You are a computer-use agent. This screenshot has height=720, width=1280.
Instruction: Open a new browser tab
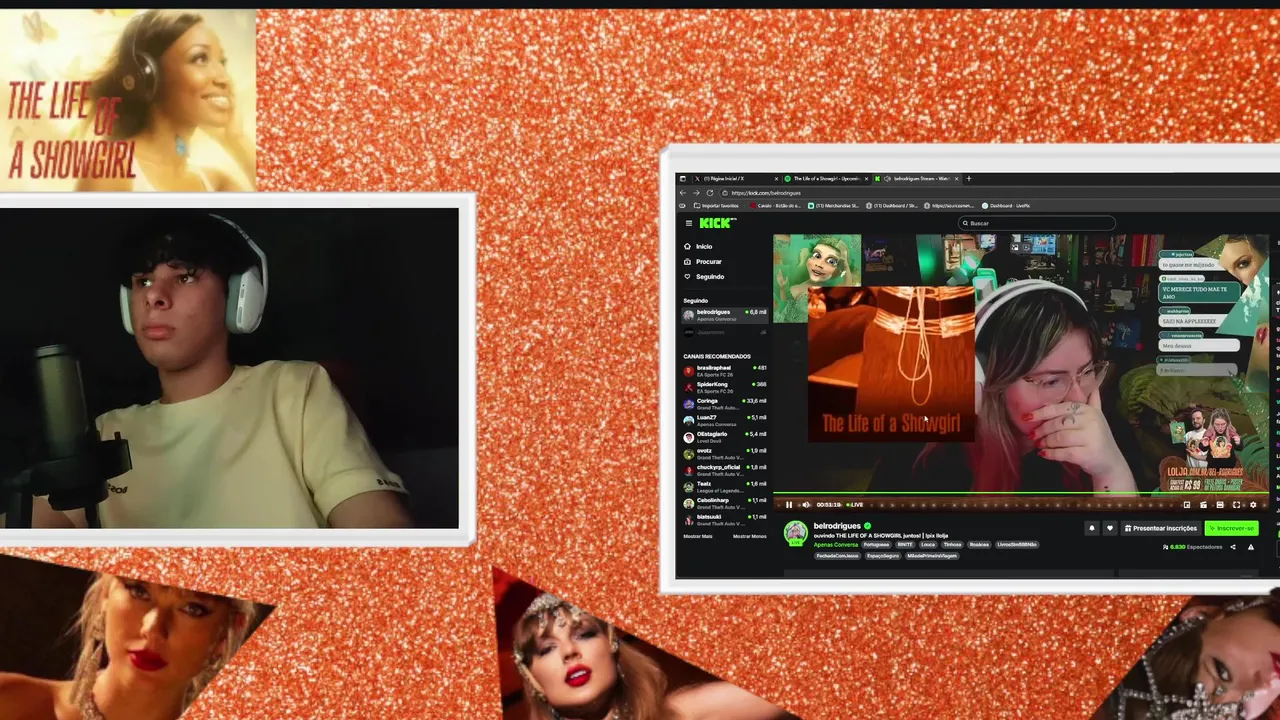968,179
